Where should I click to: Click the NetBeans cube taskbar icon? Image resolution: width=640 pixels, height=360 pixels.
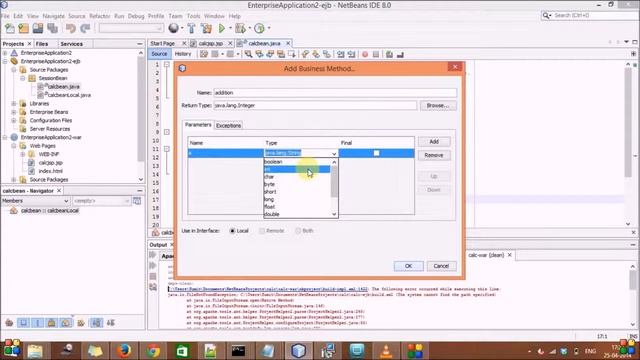298,351
